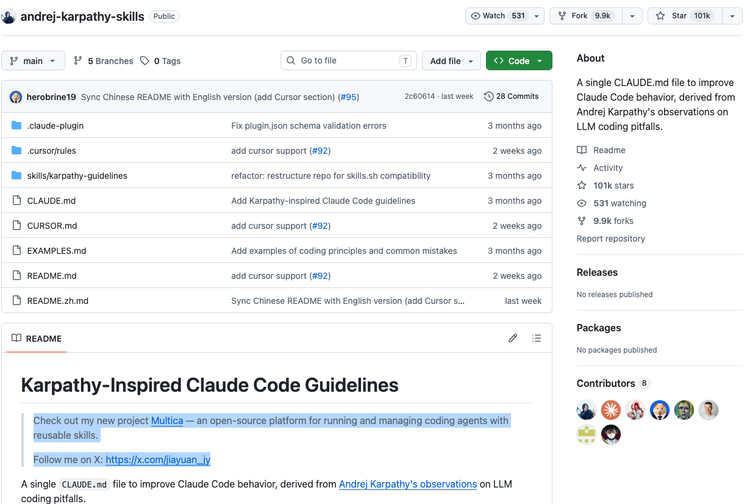Open the green Code dropdown
Image resolution: width=750 pixels, height=504 pixels.
[x=519, y=61]
